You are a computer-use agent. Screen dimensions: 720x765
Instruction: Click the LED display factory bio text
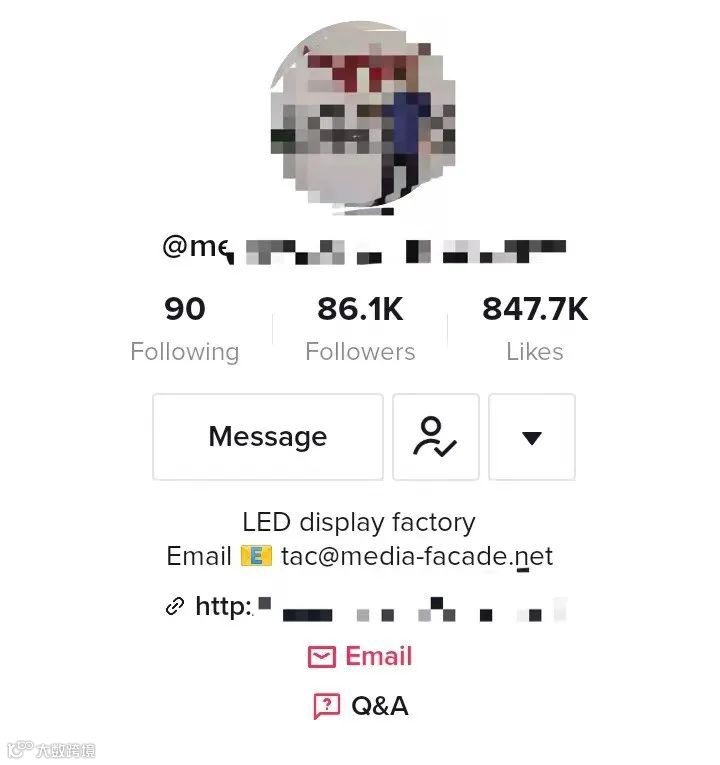(x=359, y=523)
